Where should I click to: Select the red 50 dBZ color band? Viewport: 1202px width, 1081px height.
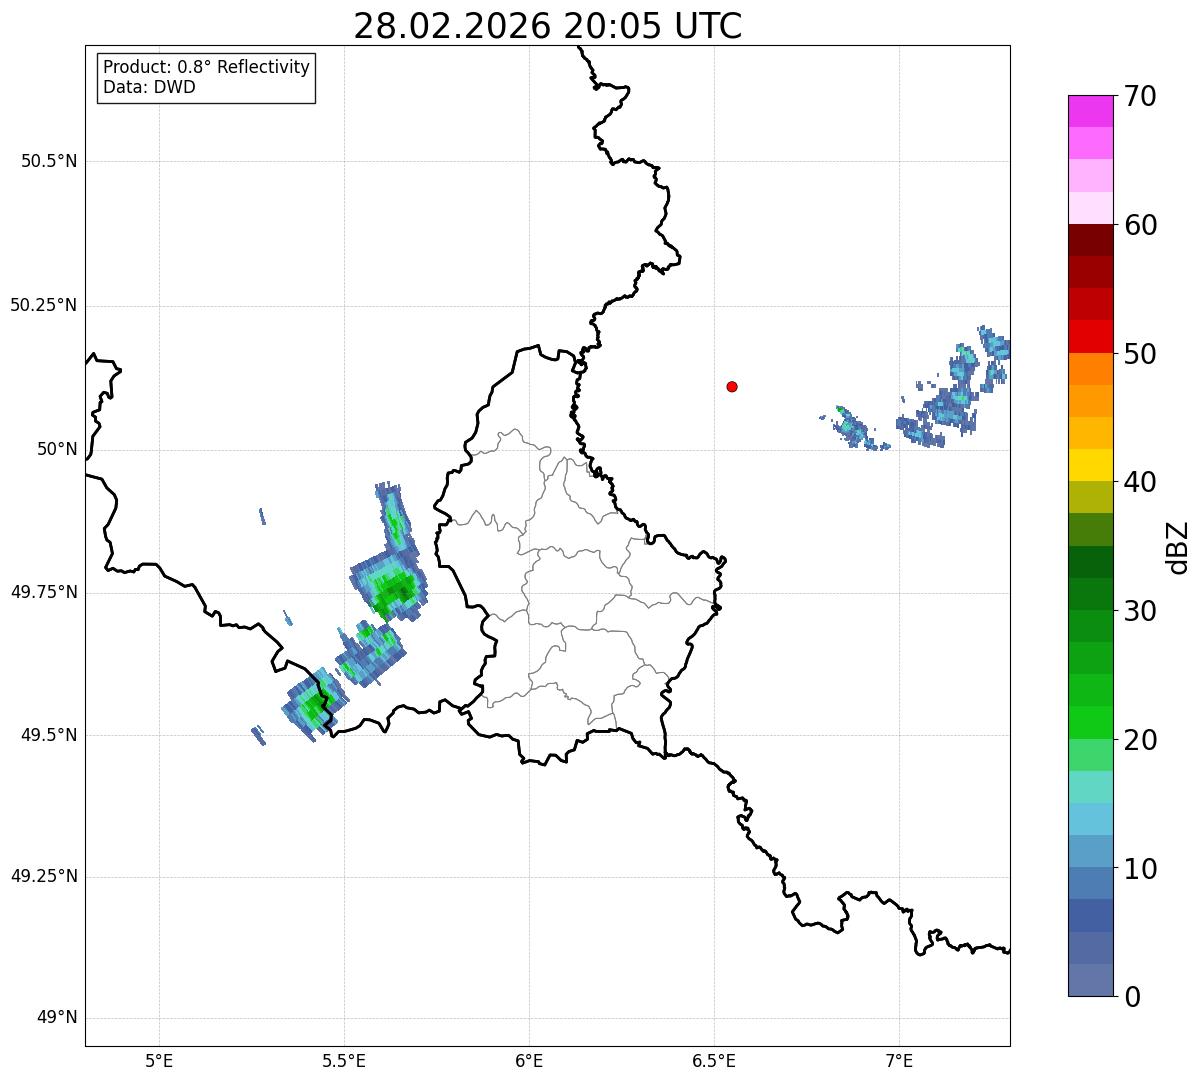[x=1092, y=336]
